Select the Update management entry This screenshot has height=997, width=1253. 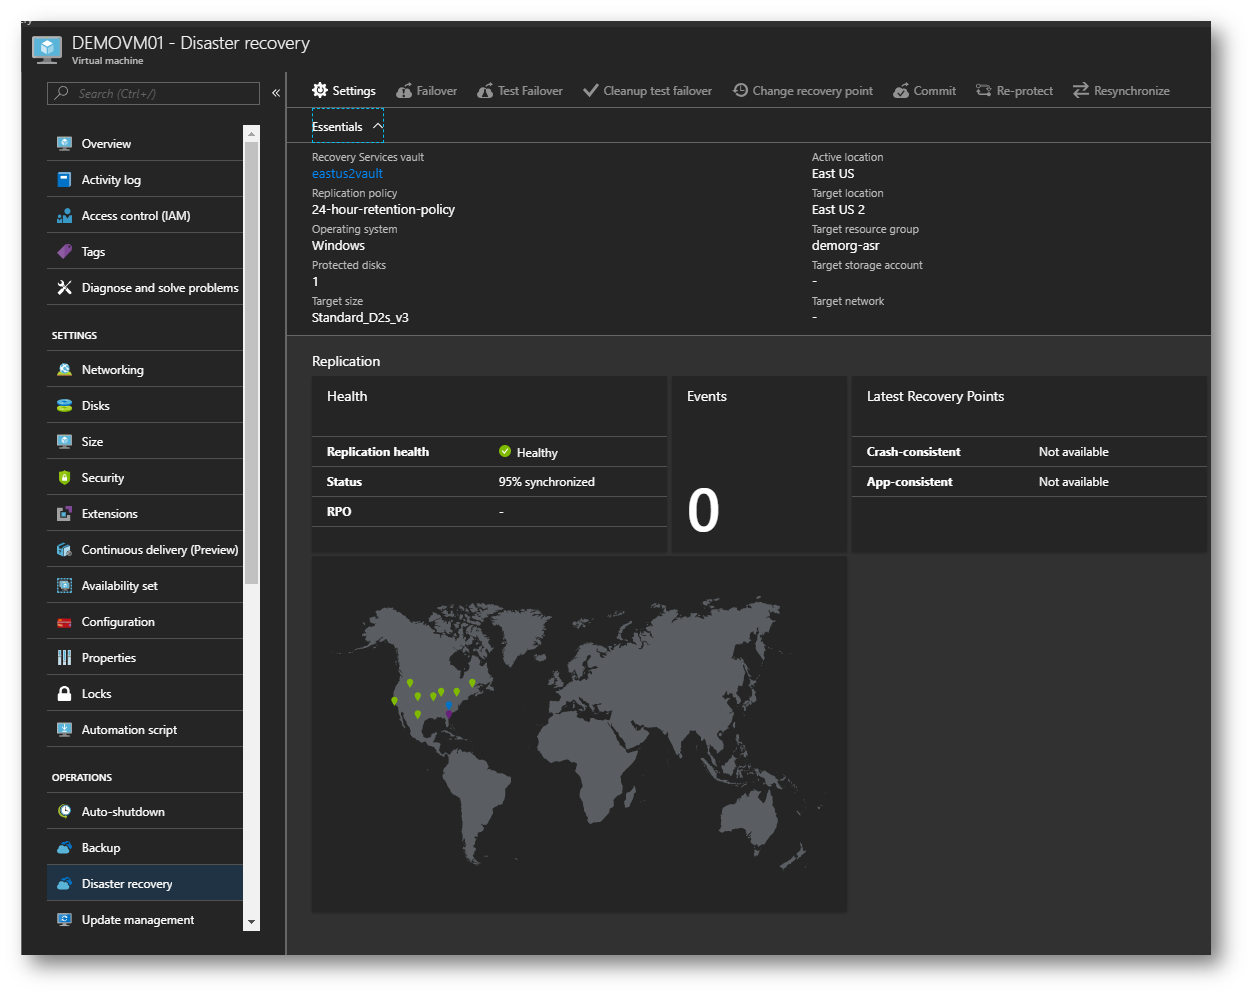click(145, 919)
